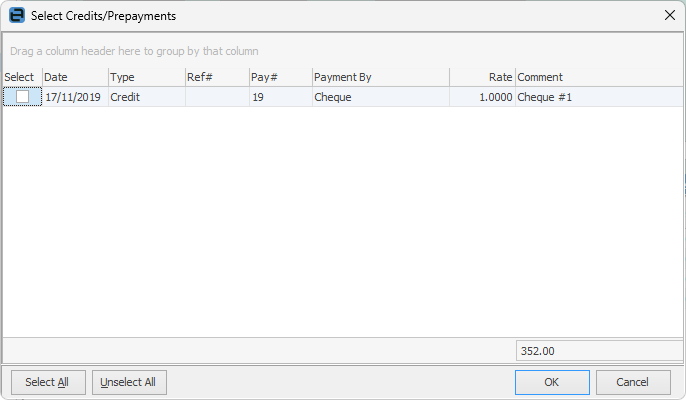This screenshot has width=686, height=400.
Task: Click the Cheque payment cell
Action: pos(381,97)
